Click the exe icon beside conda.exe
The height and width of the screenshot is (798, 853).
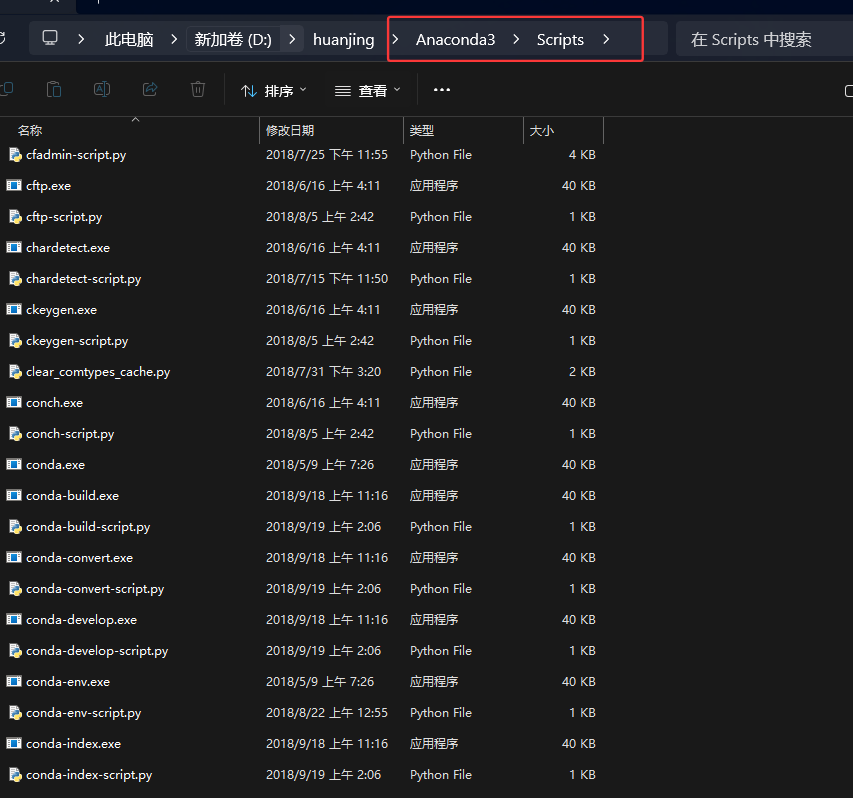[x=14, y=465]
